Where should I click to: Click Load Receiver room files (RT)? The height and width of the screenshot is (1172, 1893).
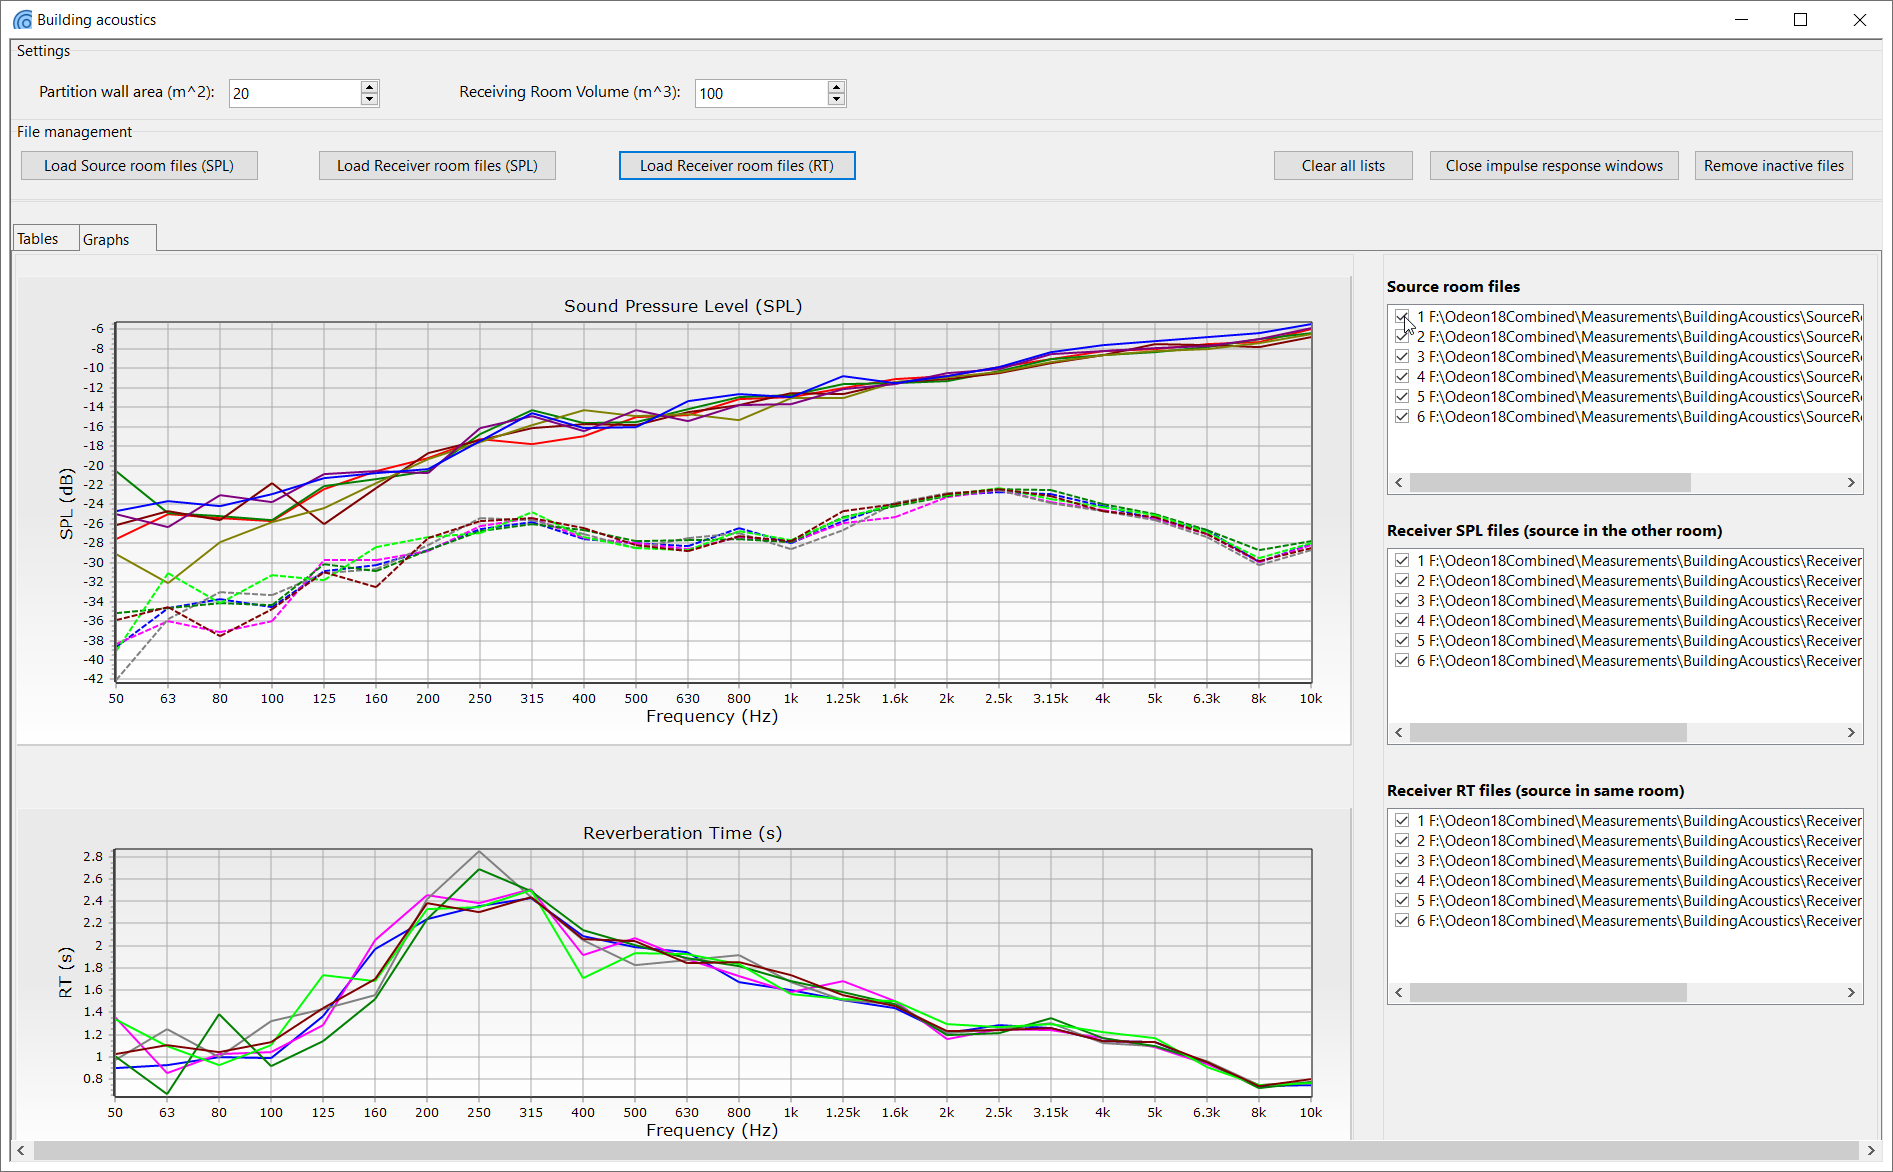click(736, 166)
